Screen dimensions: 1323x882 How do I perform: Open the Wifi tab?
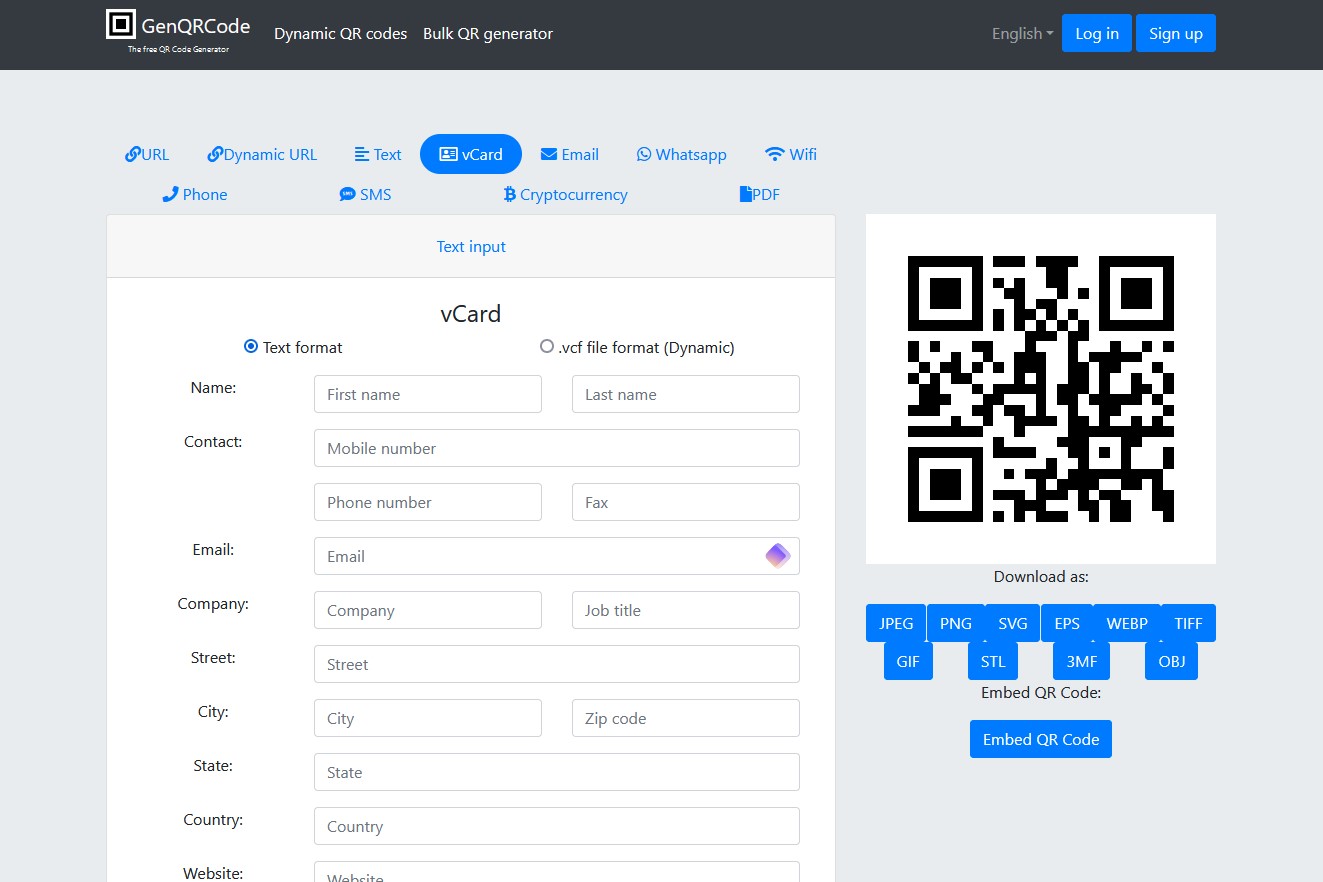pyautogui.click(x=791, y=154)
